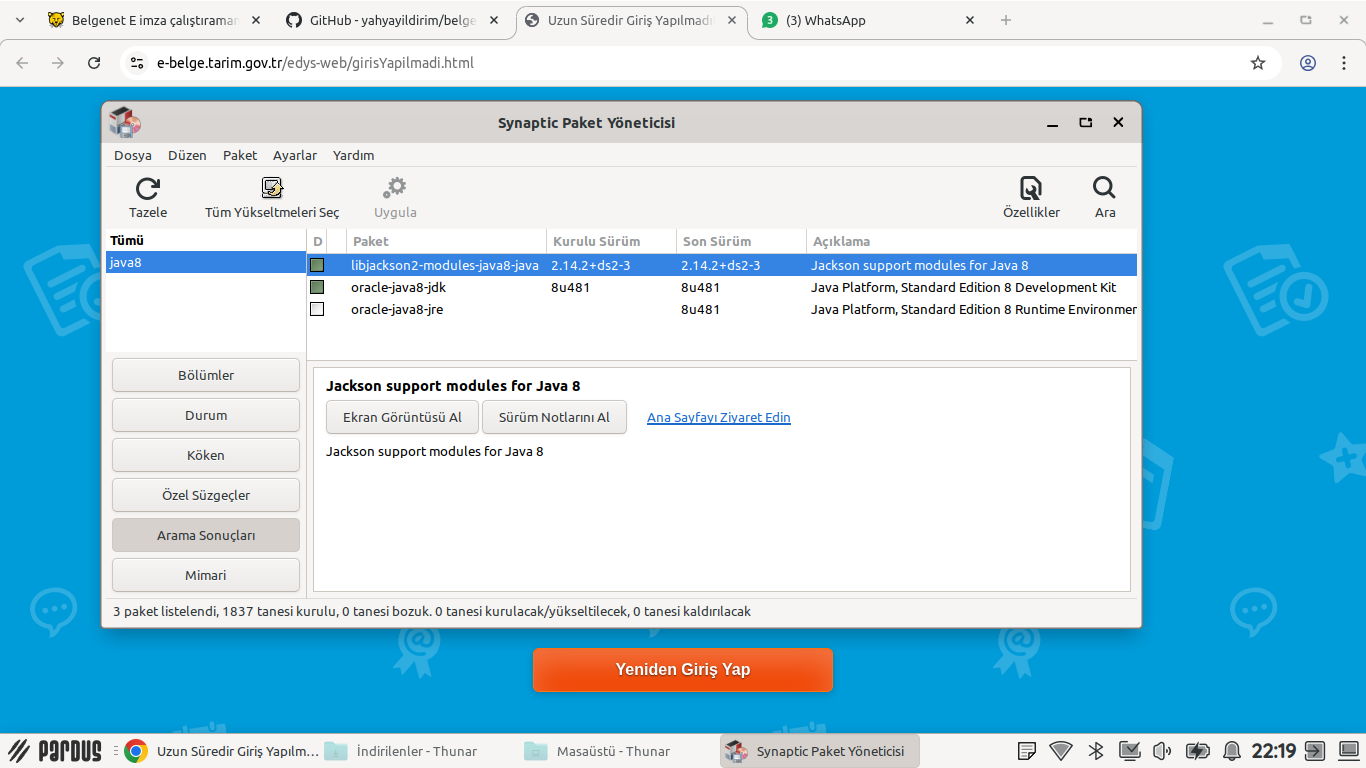Image resolution: width=1366 pixels, height=768 pixels.
Task: Click the Tüm Yükseltmeleri Seç icon
Action: pos(272,189)
